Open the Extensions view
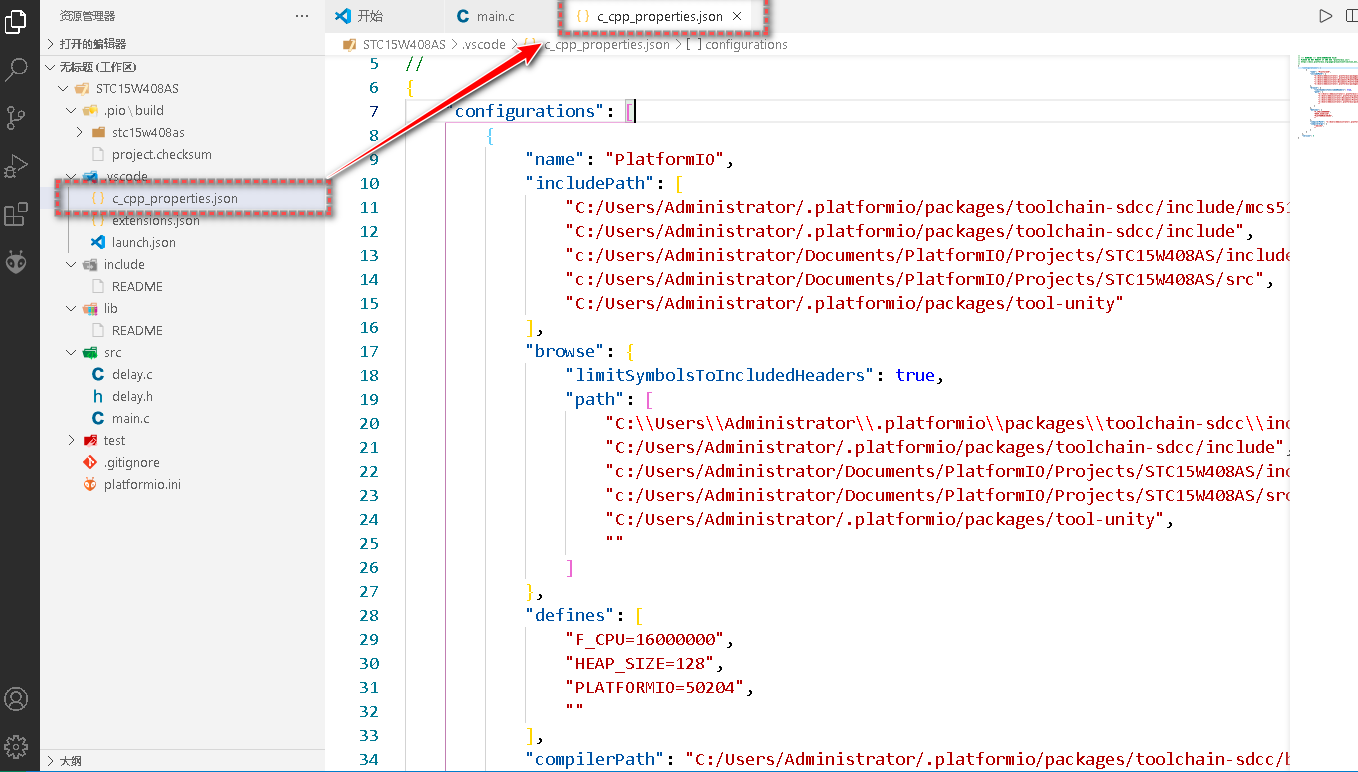 click(16, 214)
